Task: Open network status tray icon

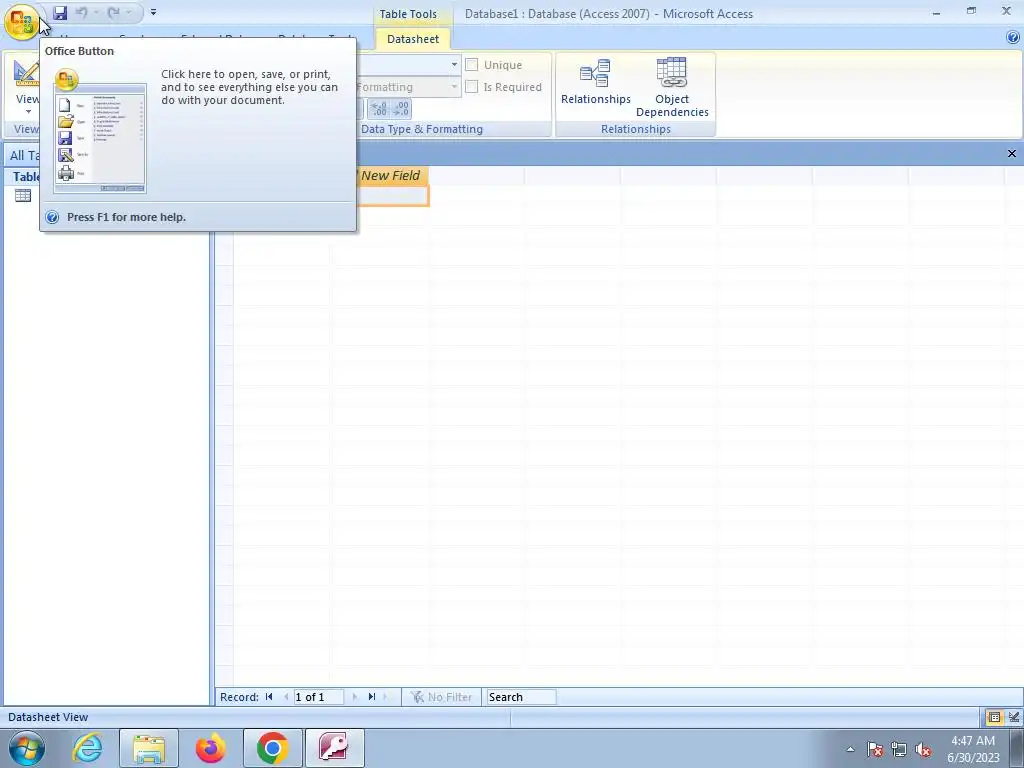Action: [899, 749]
